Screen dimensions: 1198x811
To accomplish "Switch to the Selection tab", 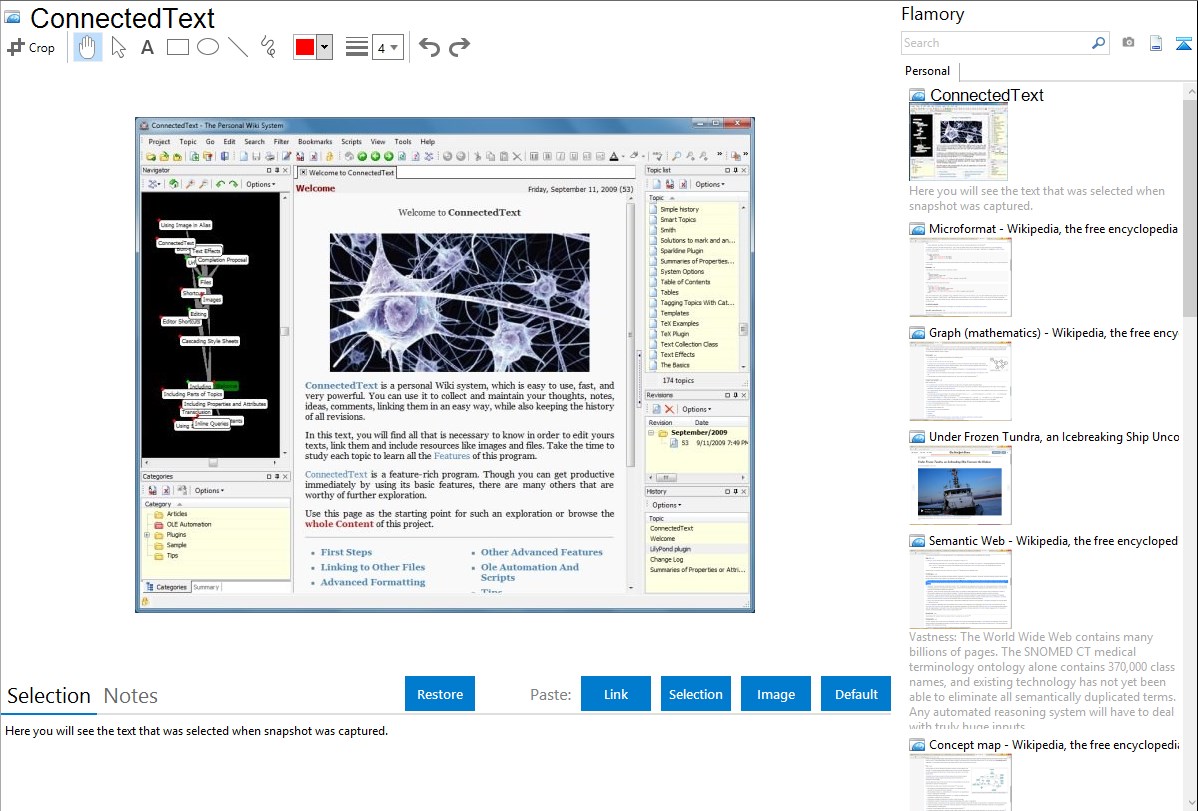I will 49,696.
